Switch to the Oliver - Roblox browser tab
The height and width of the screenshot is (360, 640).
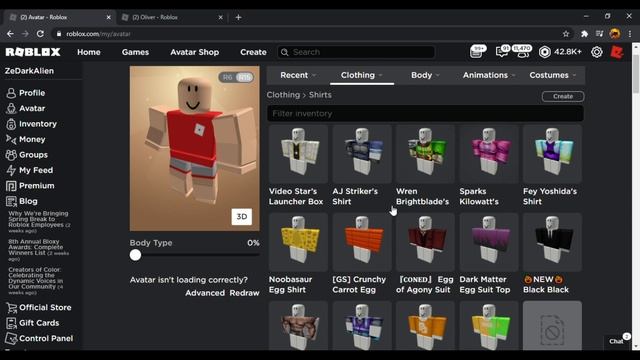tap(172, 17)
